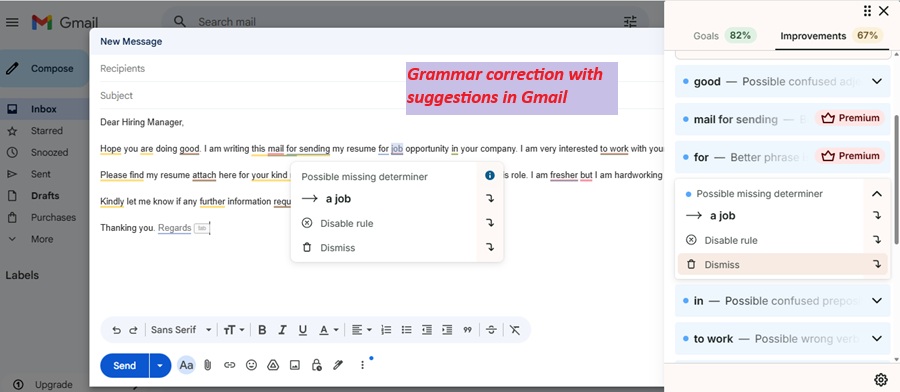The height and width of the screenshot is (392, 900).
Task: Open the Send options dropdown arrow
Action: 160,366
